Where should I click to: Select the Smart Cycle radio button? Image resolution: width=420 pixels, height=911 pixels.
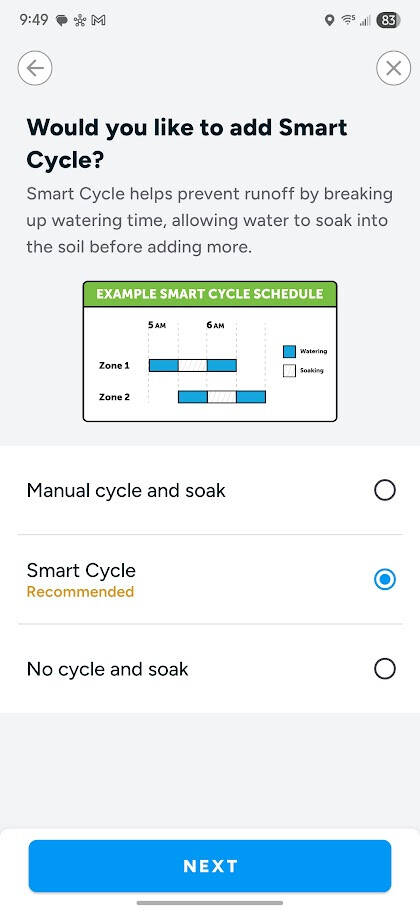385,579
